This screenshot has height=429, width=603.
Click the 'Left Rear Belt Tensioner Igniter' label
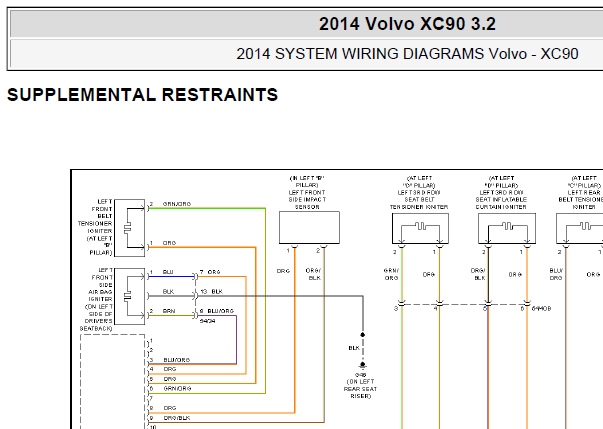582,192
